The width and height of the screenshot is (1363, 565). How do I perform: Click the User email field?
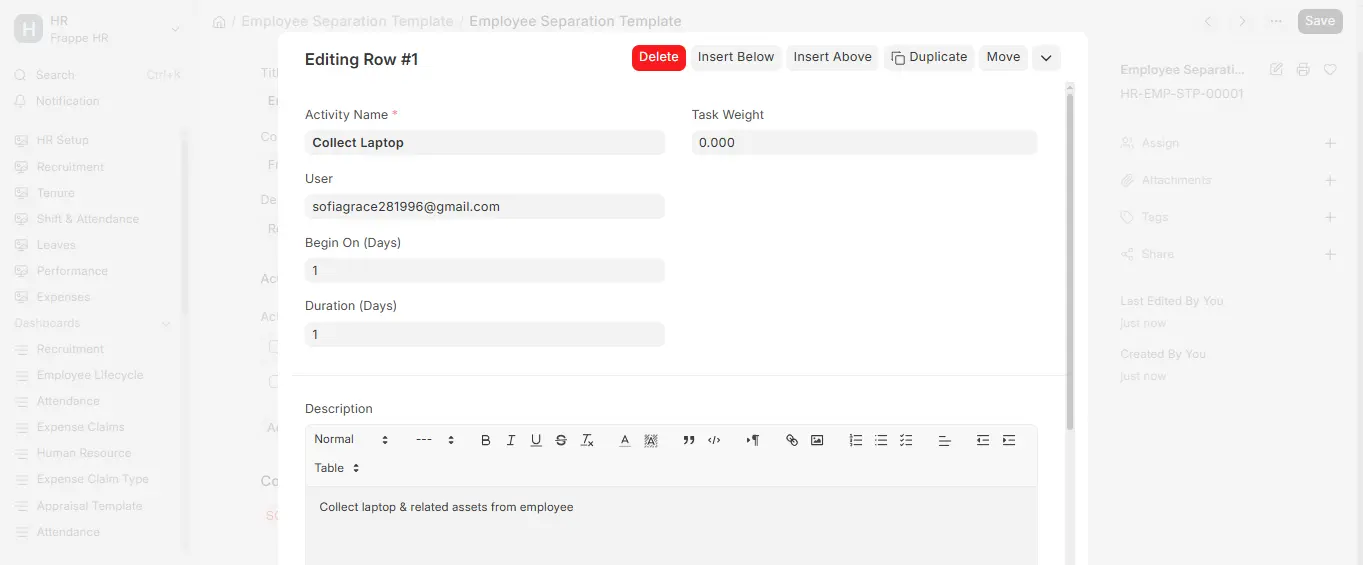coord(484,207)
